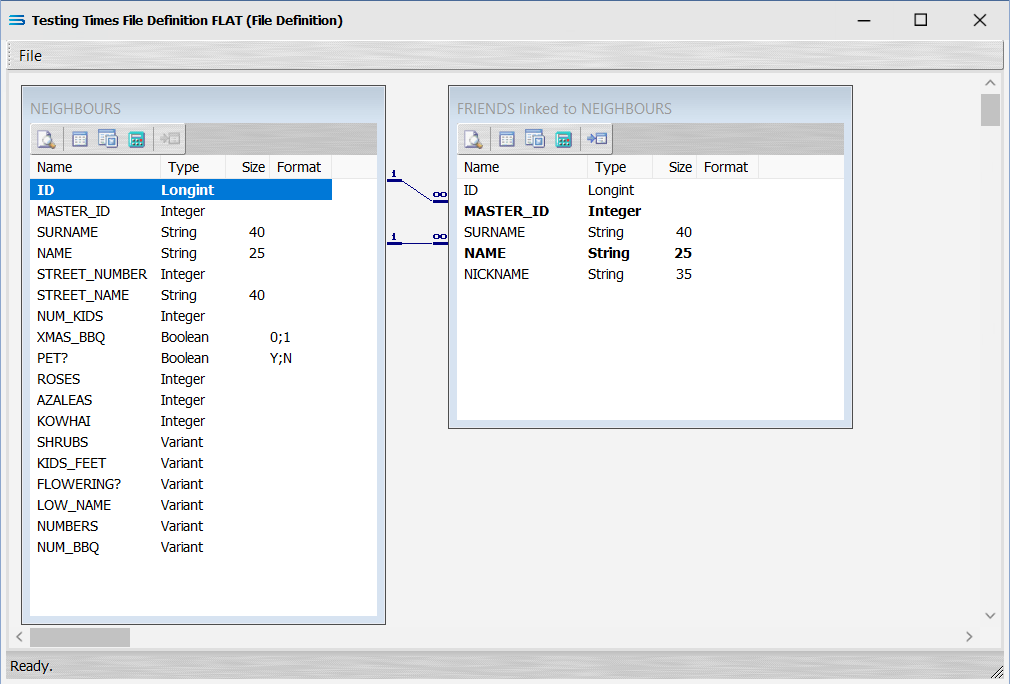Click the calculator icon in FRIENDS toolbar

click(x=563, y=139)
